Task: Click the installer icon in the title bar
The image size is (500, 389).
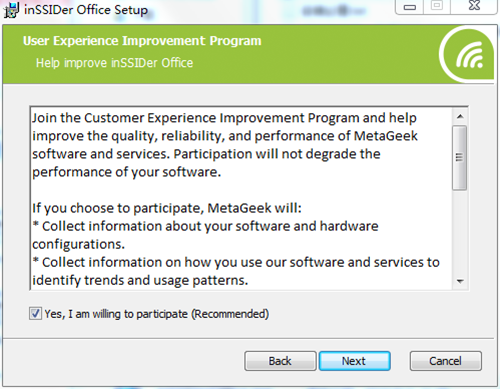Action: click(x=11, y=10)
